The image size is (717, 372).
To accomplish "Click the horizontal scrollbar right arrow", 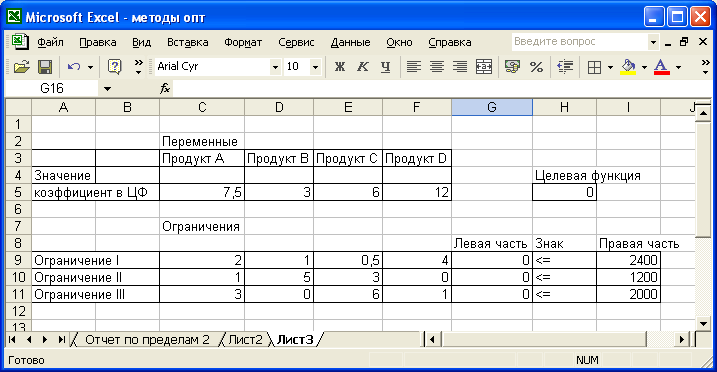I will [681, 340].
